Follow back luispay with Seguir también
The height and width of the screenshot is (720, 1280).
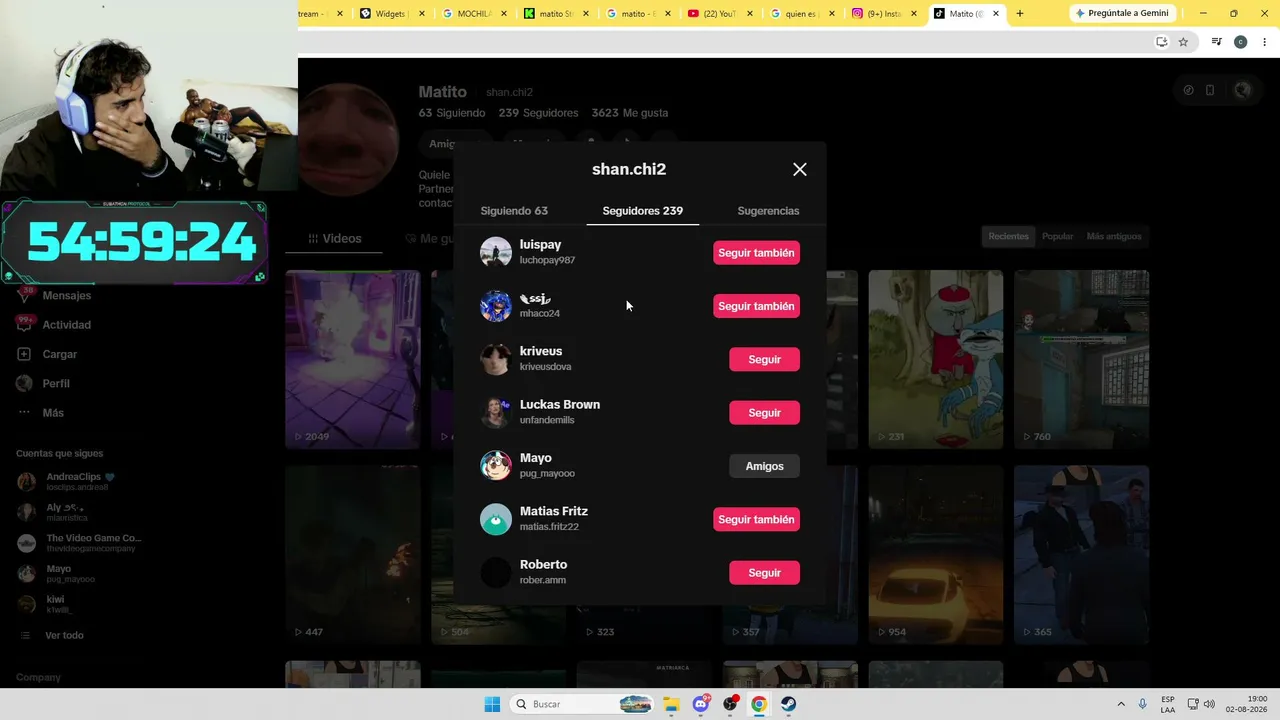[756, 253]
